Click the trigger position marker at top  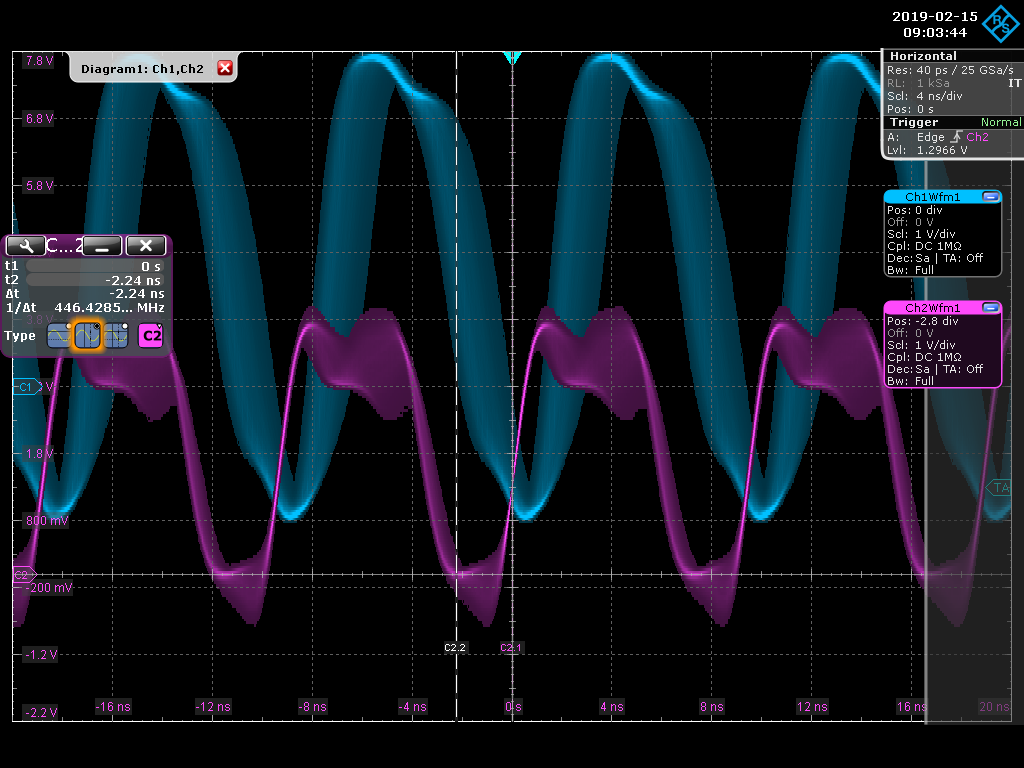[x=512, y=58]
